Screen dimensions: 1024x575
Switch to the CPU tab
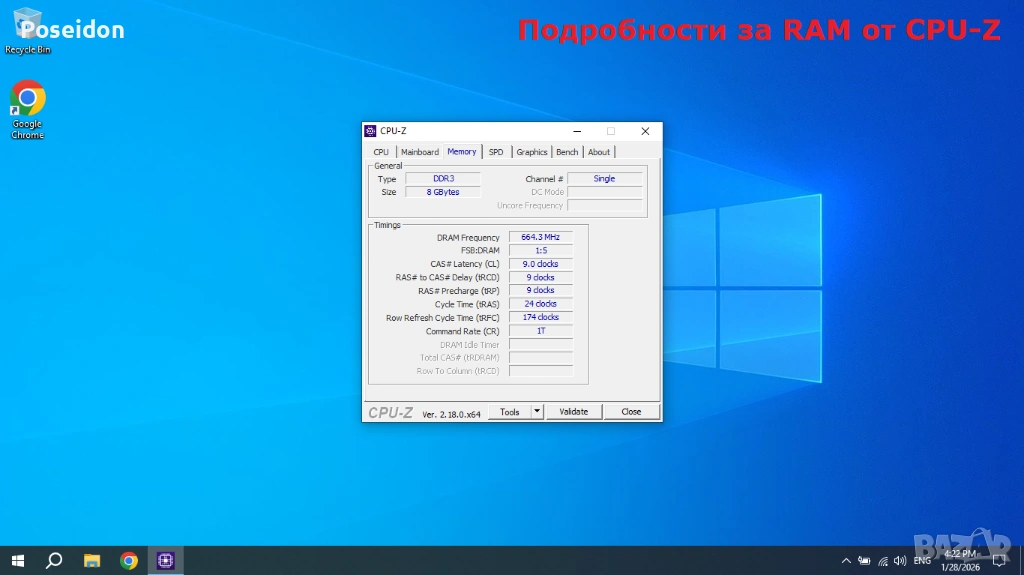[381, 152]
